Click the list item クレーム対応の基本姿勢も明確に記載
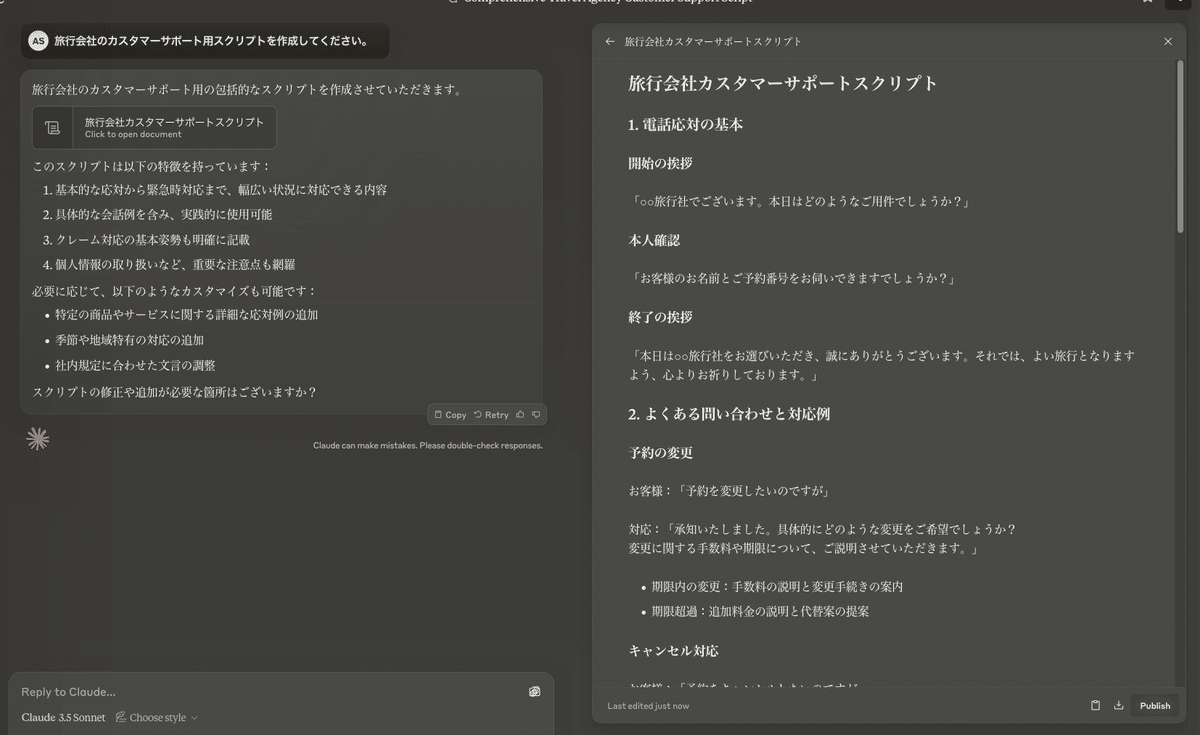Viewport: 1200px width, 735px height. coord(152,240)
